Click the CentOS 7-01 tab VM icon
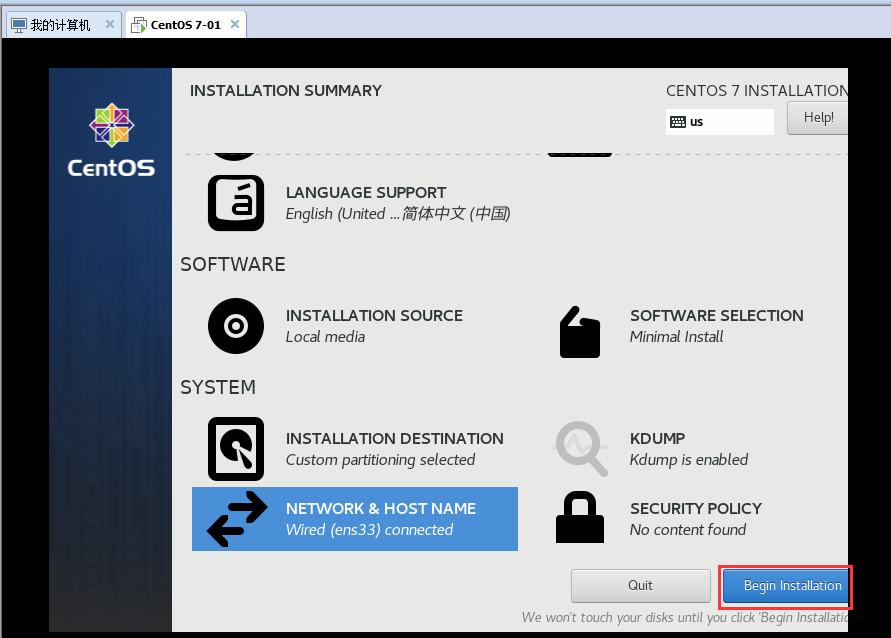The image size is (891, 638). click(139, 25)
